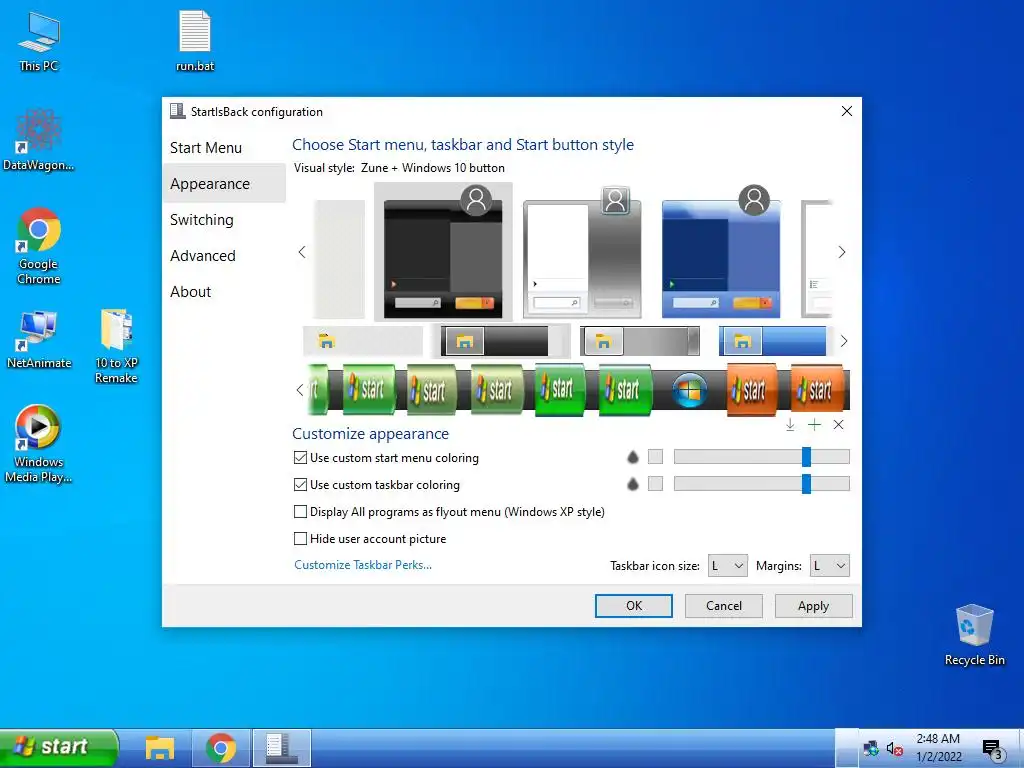Pick the Windows 7 orb start button
The height and width of the screenshot is (768, 1024).
(690, 390)
